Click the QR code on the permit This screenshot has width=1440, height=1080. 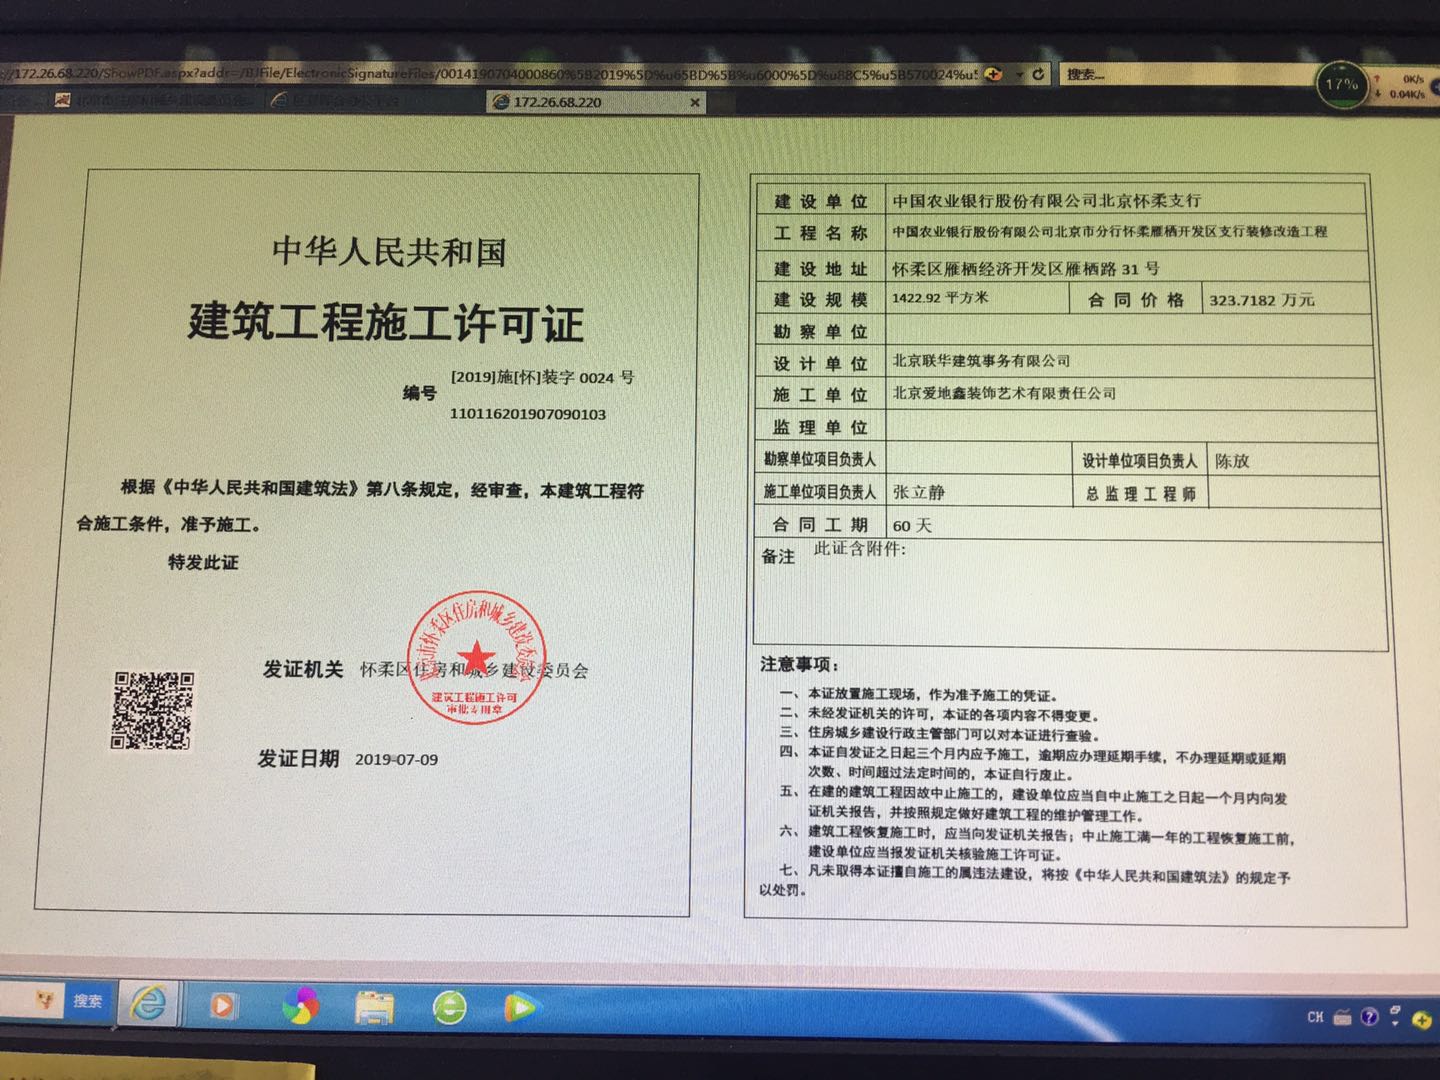pyautogui.click(x=152, y=710)
